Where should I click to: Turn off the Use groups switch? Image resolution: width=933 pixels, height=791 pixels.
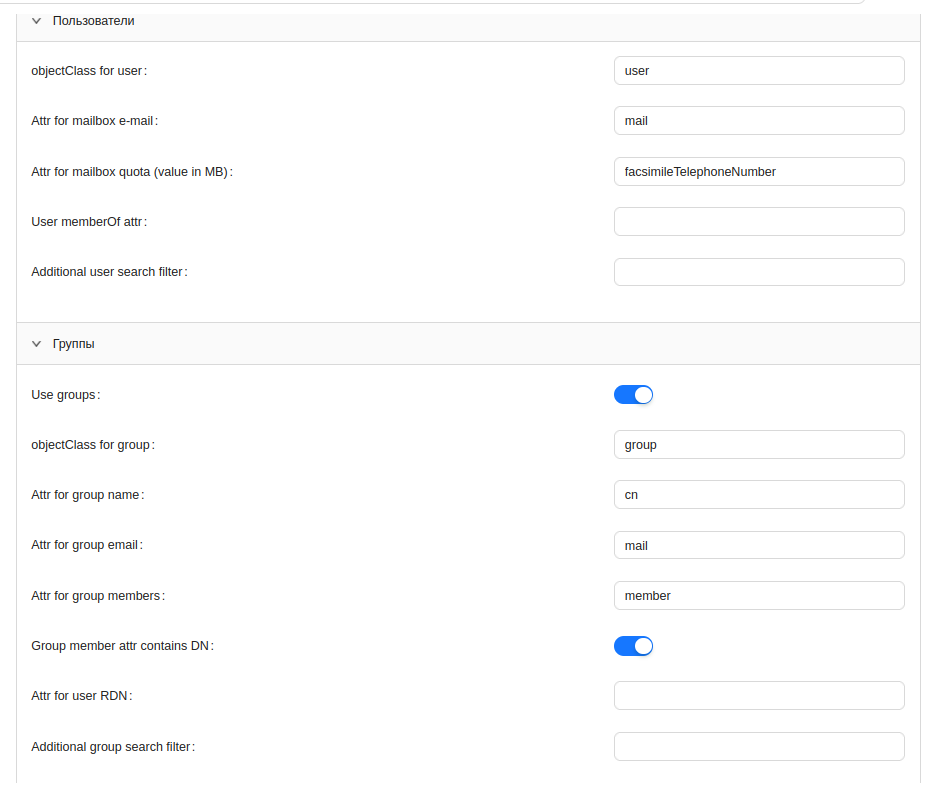(633, 395)
